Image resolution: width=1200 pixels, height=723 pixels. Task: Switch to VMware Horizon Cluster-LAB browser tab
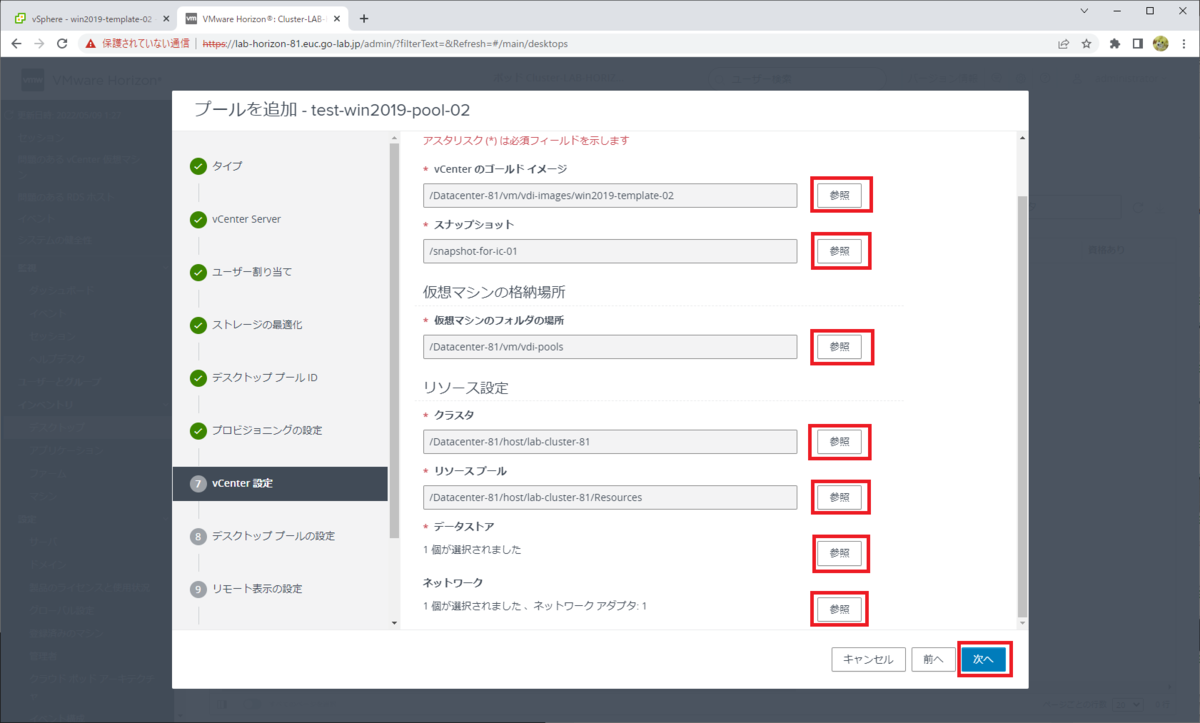[262, 18]
